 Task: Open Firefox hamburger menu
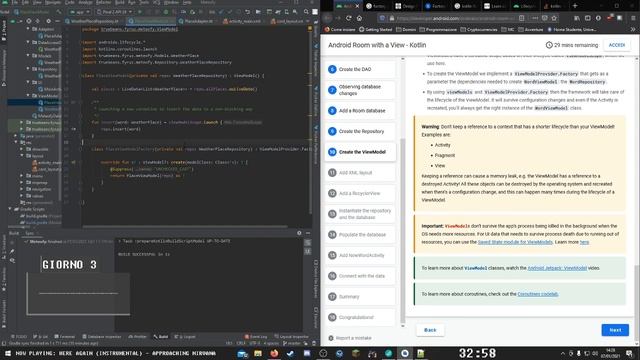point(633,18)
